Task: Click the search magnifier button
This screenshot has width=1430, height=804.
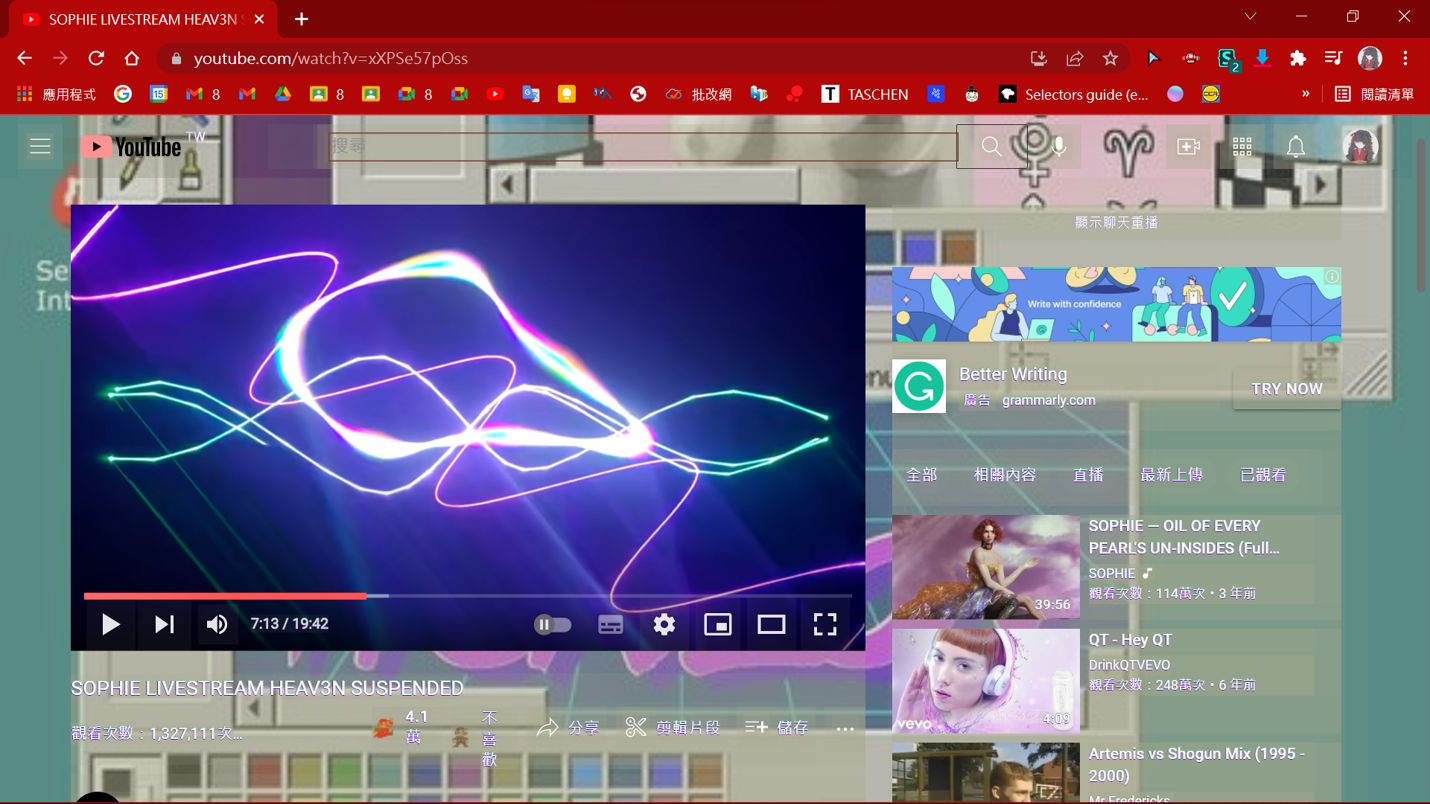Action: pos(991,147)
